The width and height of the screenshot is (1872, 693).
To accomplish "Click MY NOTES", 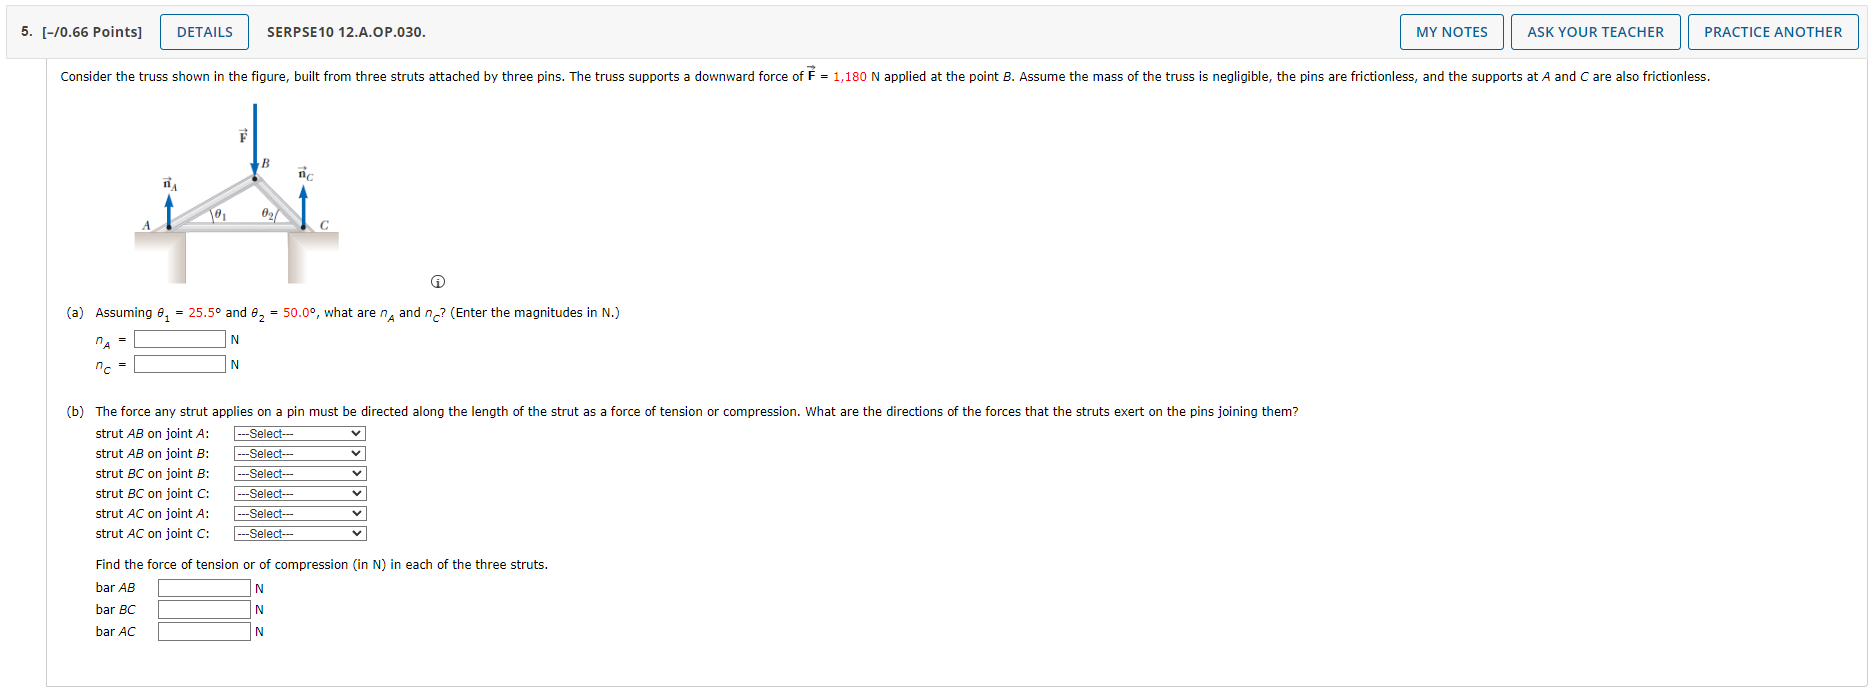I will point(1451,31).
